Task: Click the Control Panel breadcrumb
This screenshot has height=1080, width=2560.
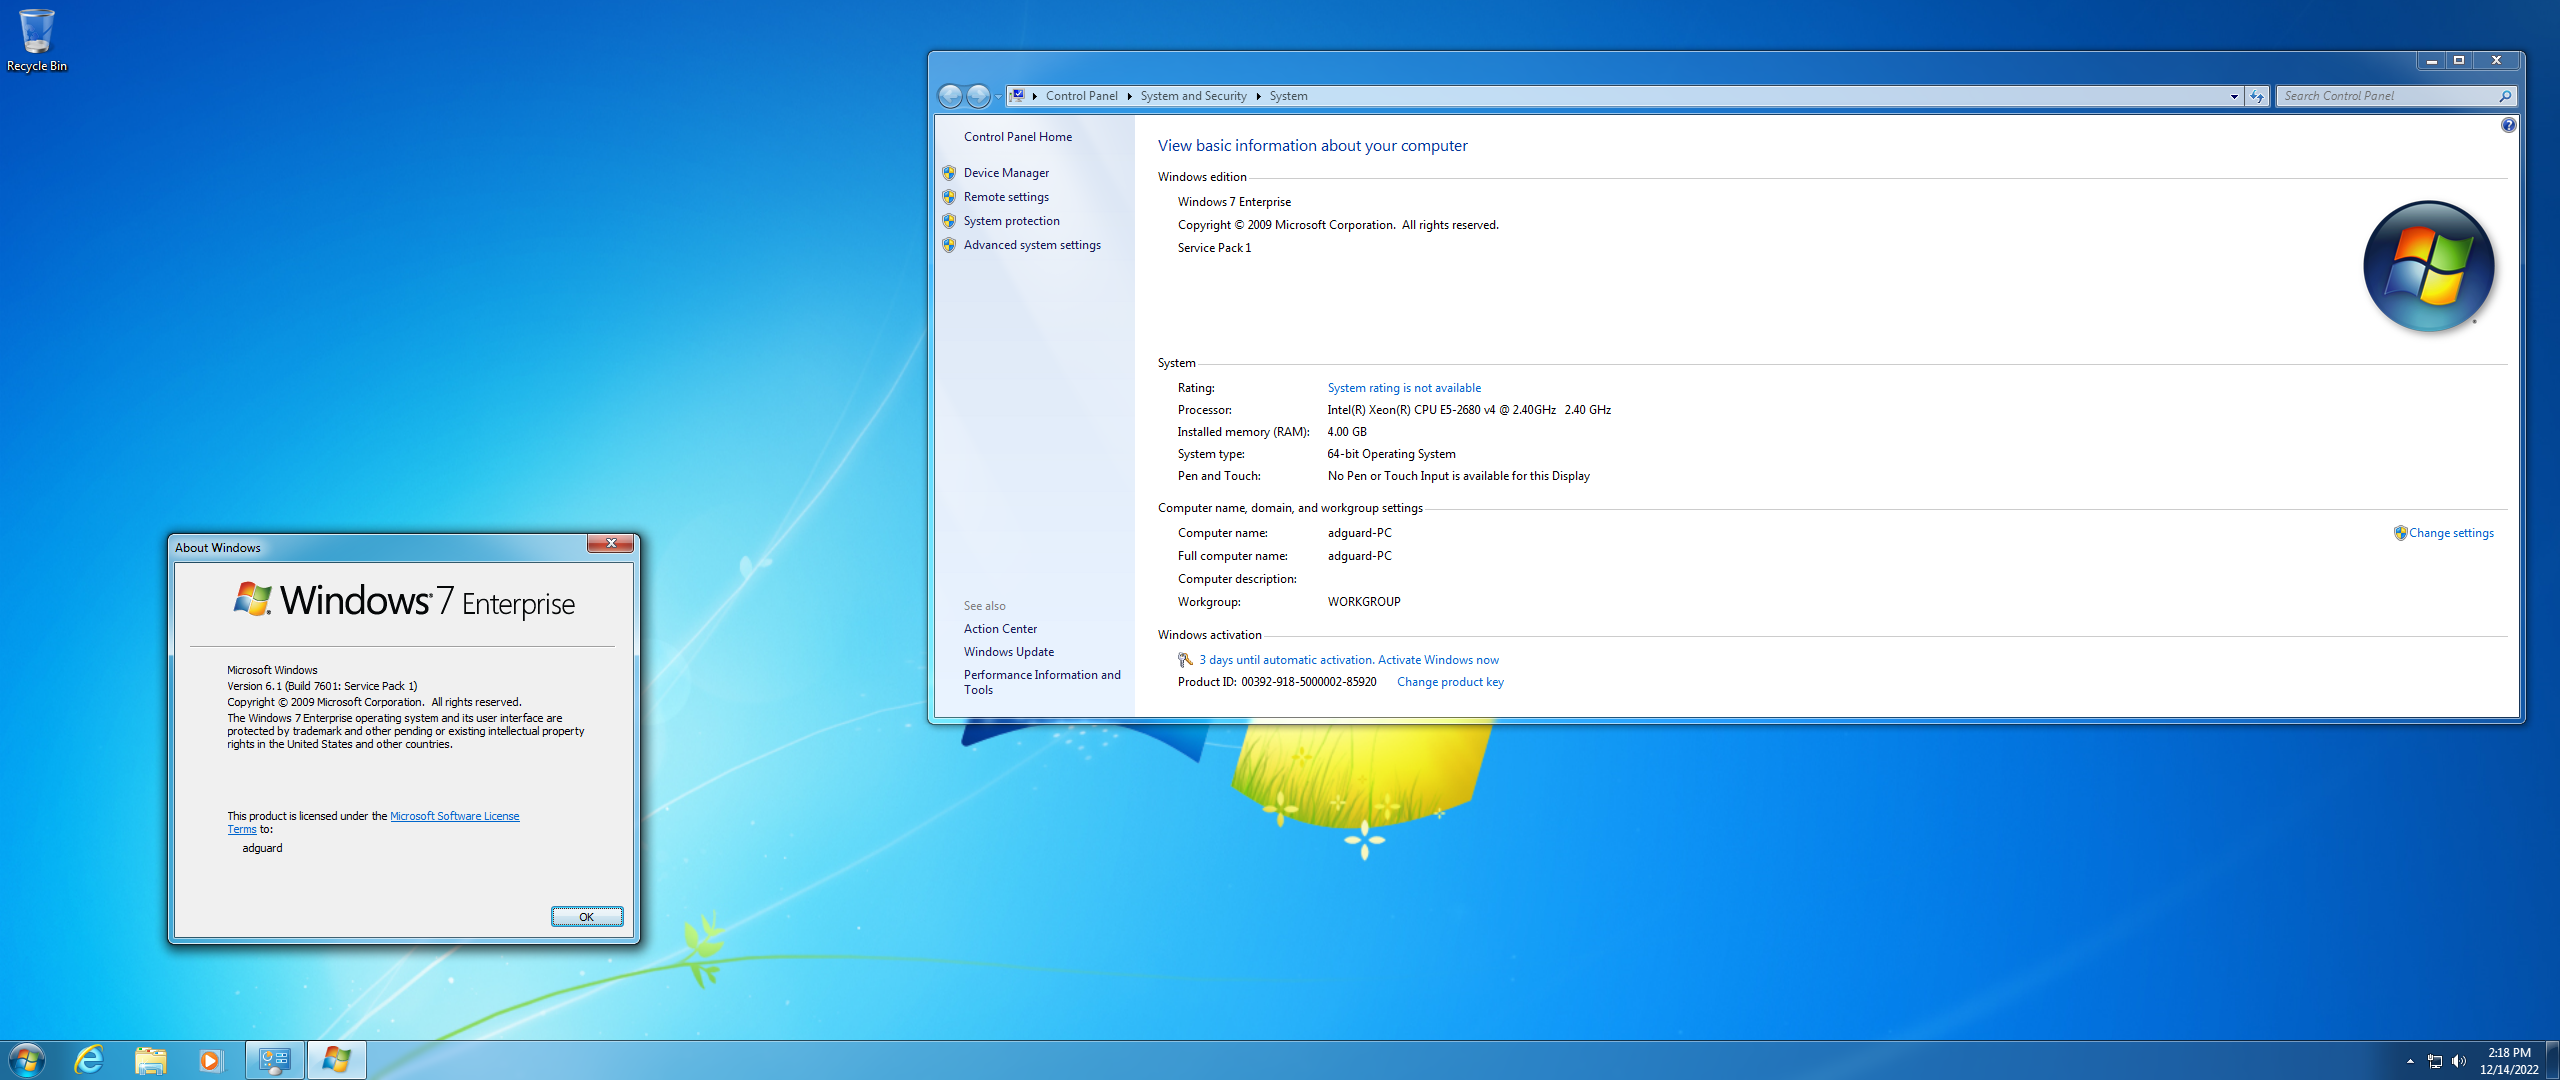Action: click(1081, 96)
